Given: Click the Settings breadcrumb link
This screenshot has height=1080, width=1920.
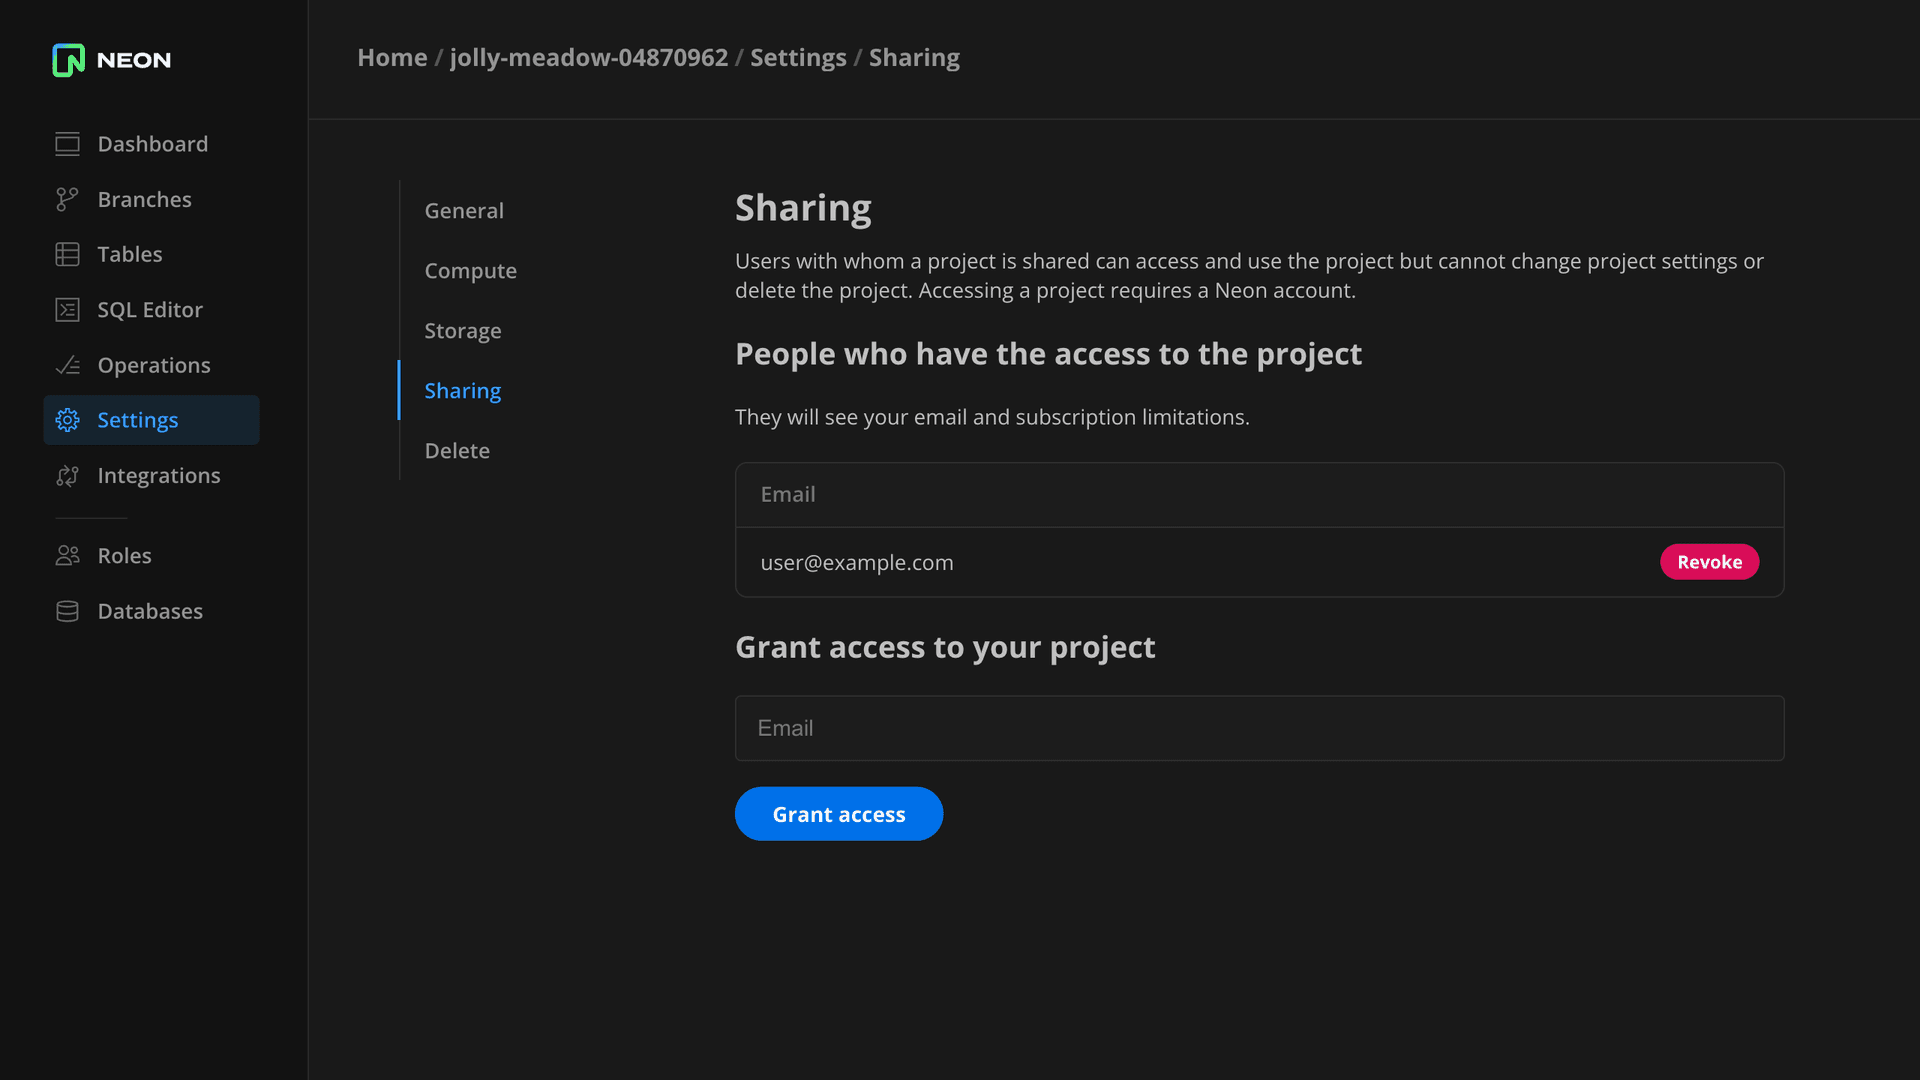Looking at the screenshot, I should 798,58.
